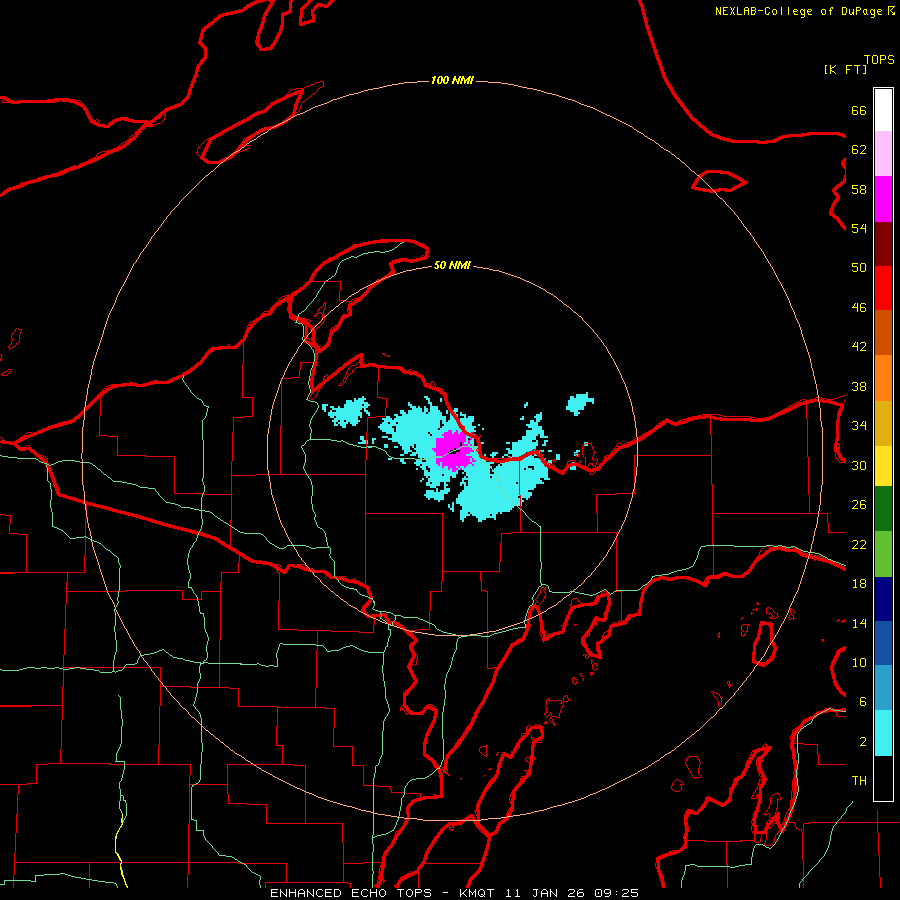Click the gold legend swatch

(883, 424)
